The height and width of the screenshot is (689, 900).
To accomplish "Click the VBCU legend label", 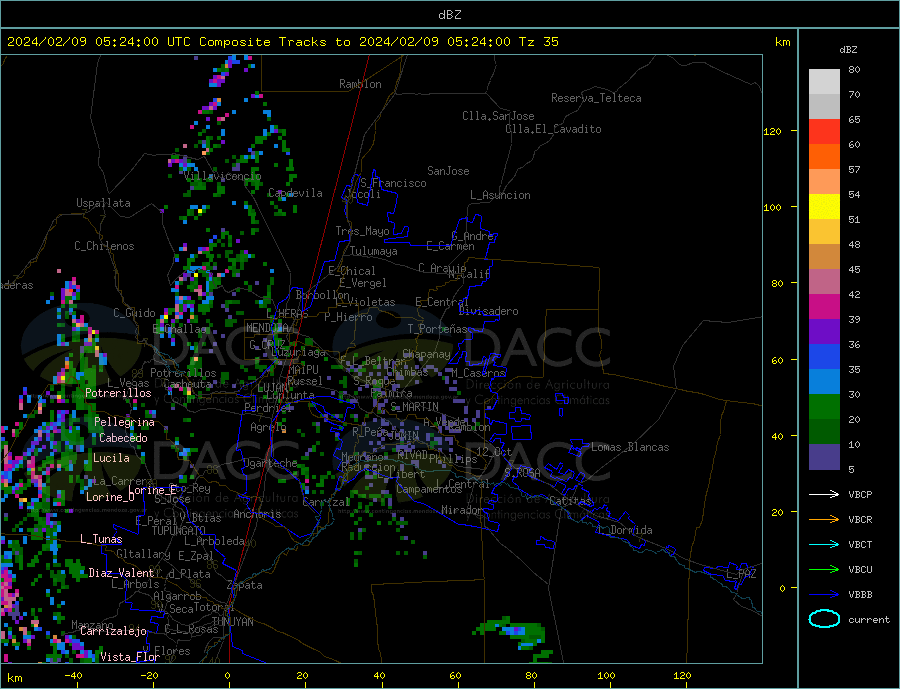I will pyautogui.click(x=860, y=570).
